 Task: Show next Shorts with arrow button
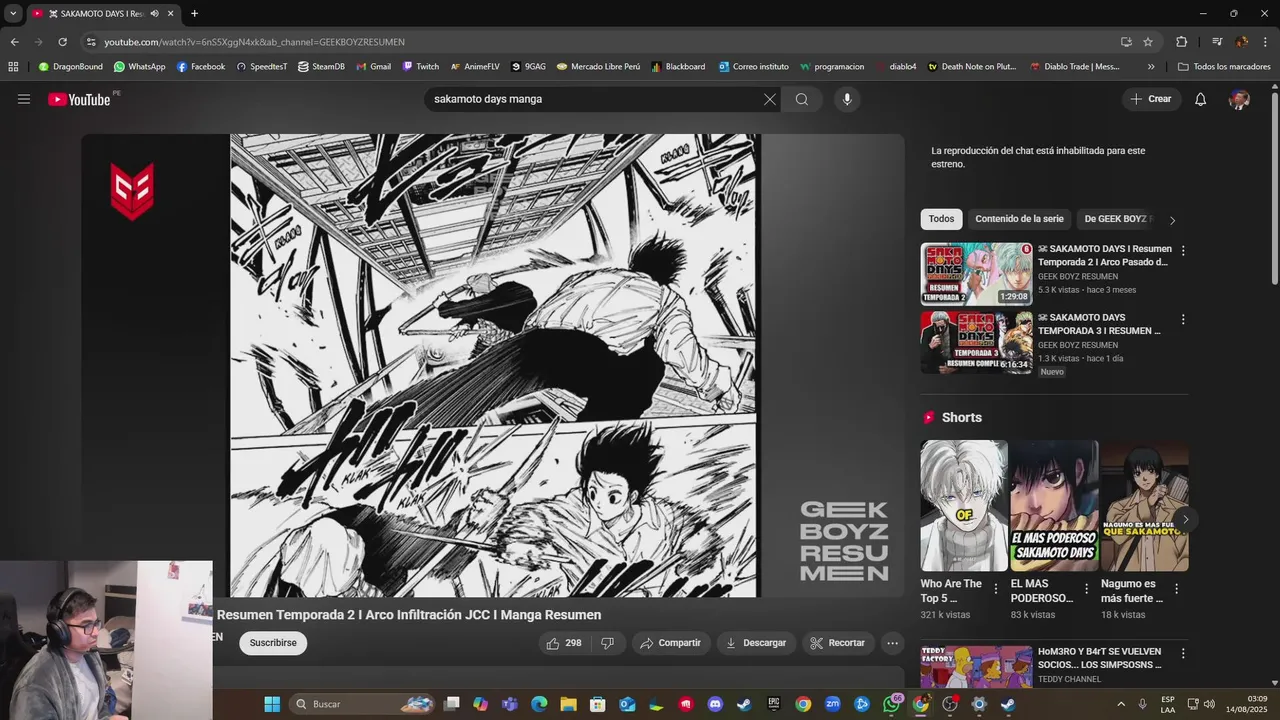pyautogui.click(x=1185, y=519)
